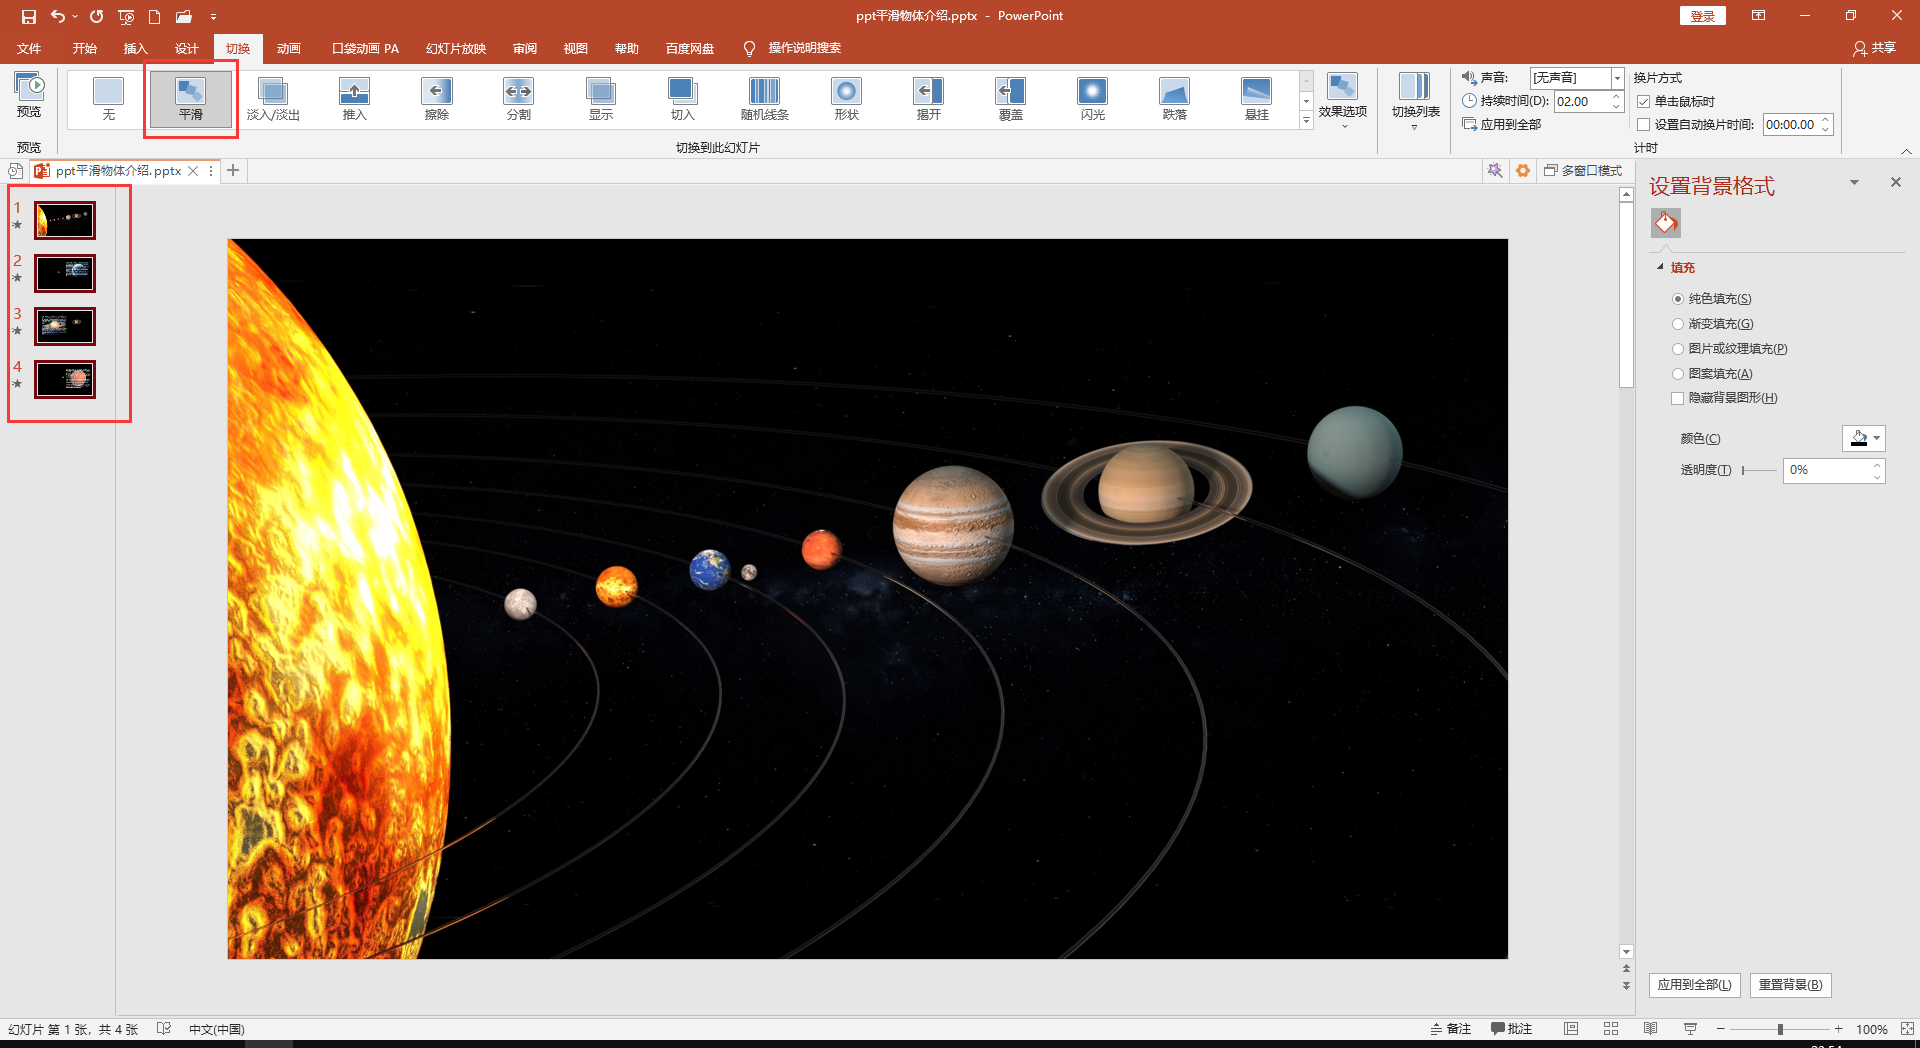Screen dimensions: 1920x1048
Task: Open 口袋动画 PA tab
Action: click(365, 48)
